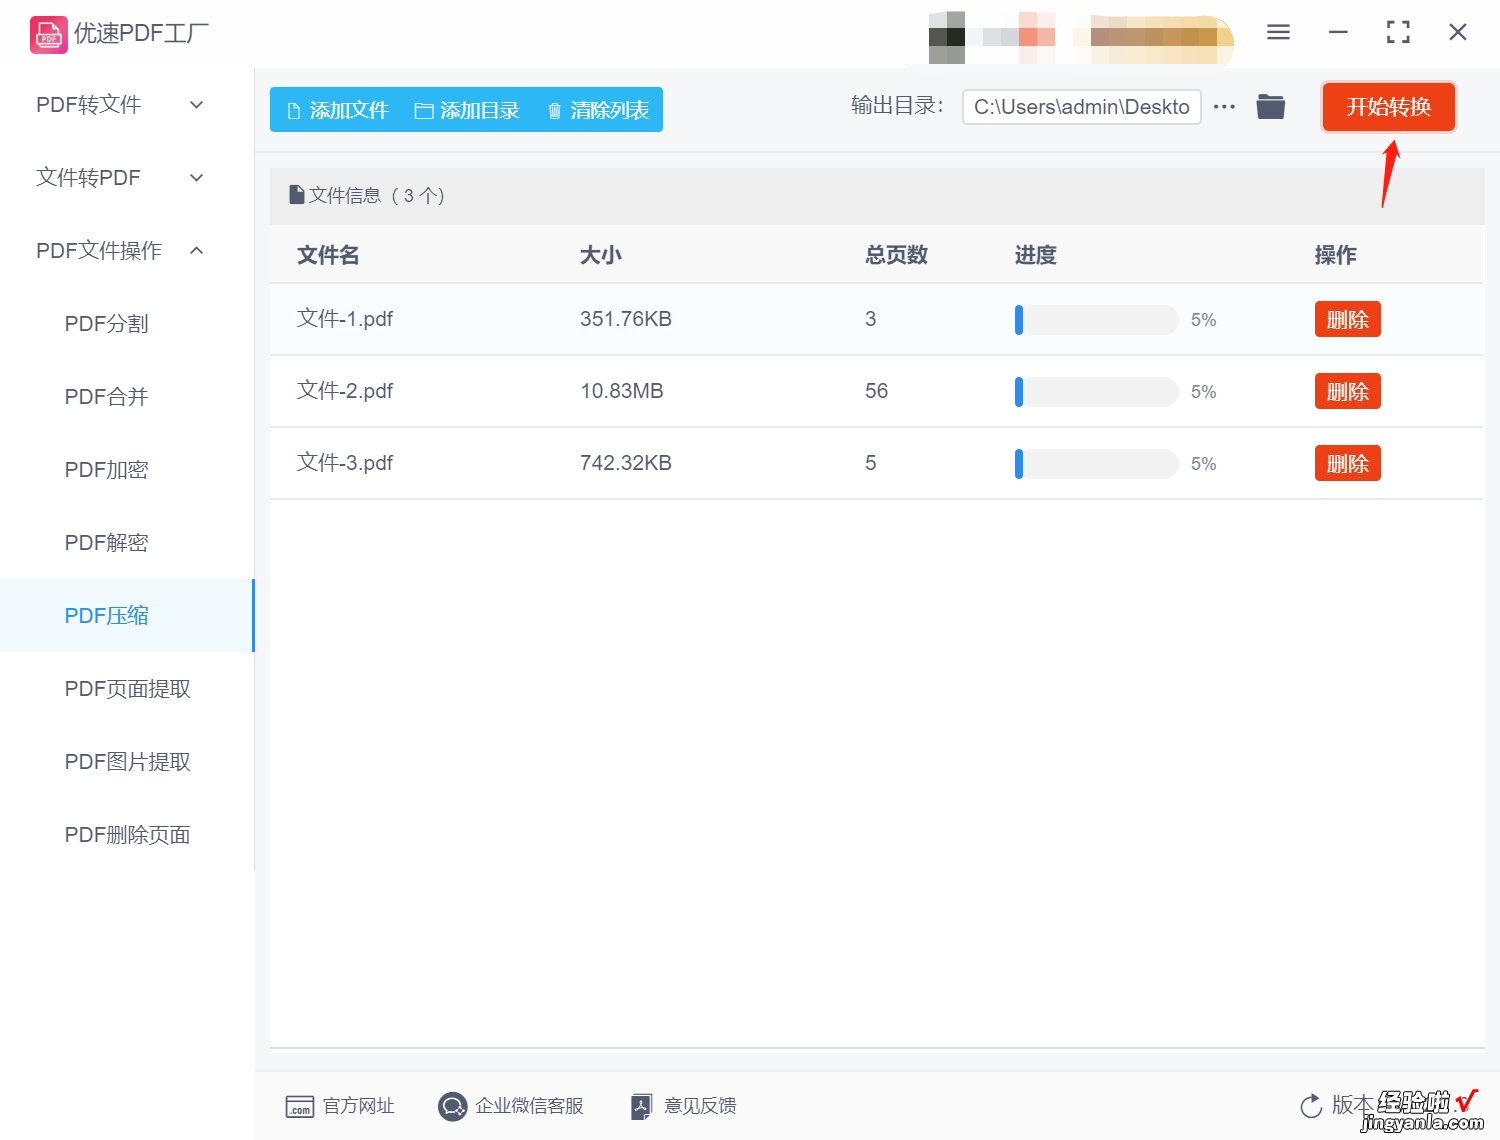The height and width of the screenshot is (1140, 1500).
Task: Select PDF图片提取 in the sidebar
Action: [x=127, y=762]
